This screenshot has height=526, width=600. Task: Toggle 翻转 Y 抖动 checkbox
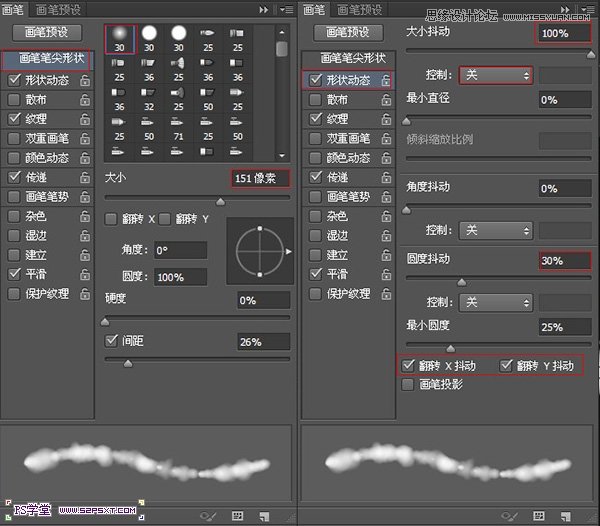[x=506, y=365]
